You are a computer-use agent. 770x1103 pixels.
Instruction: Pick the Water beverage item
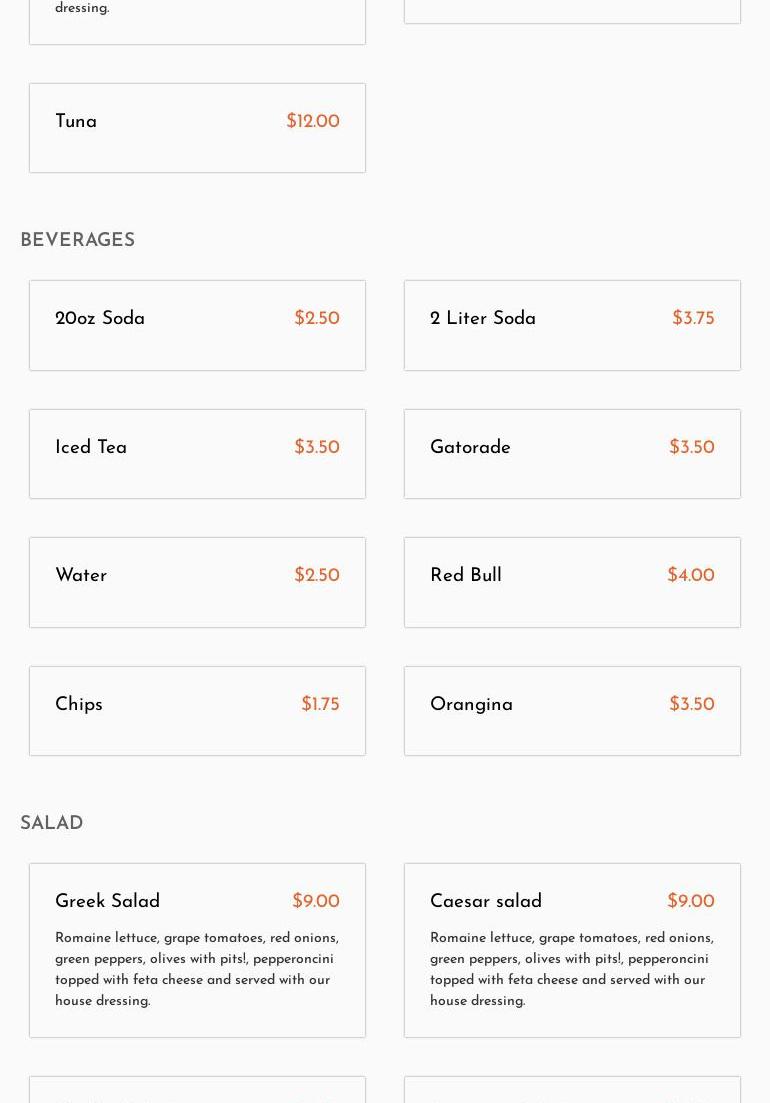81,576
